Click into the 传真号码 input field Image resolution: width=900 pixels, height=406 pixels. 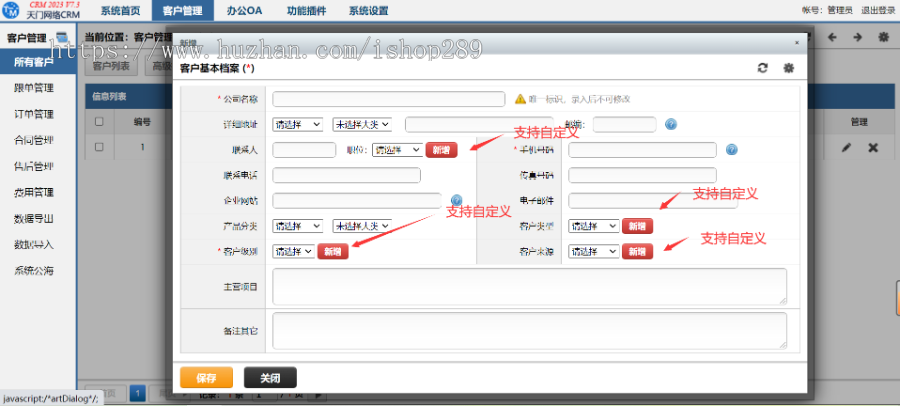point(642,175)
